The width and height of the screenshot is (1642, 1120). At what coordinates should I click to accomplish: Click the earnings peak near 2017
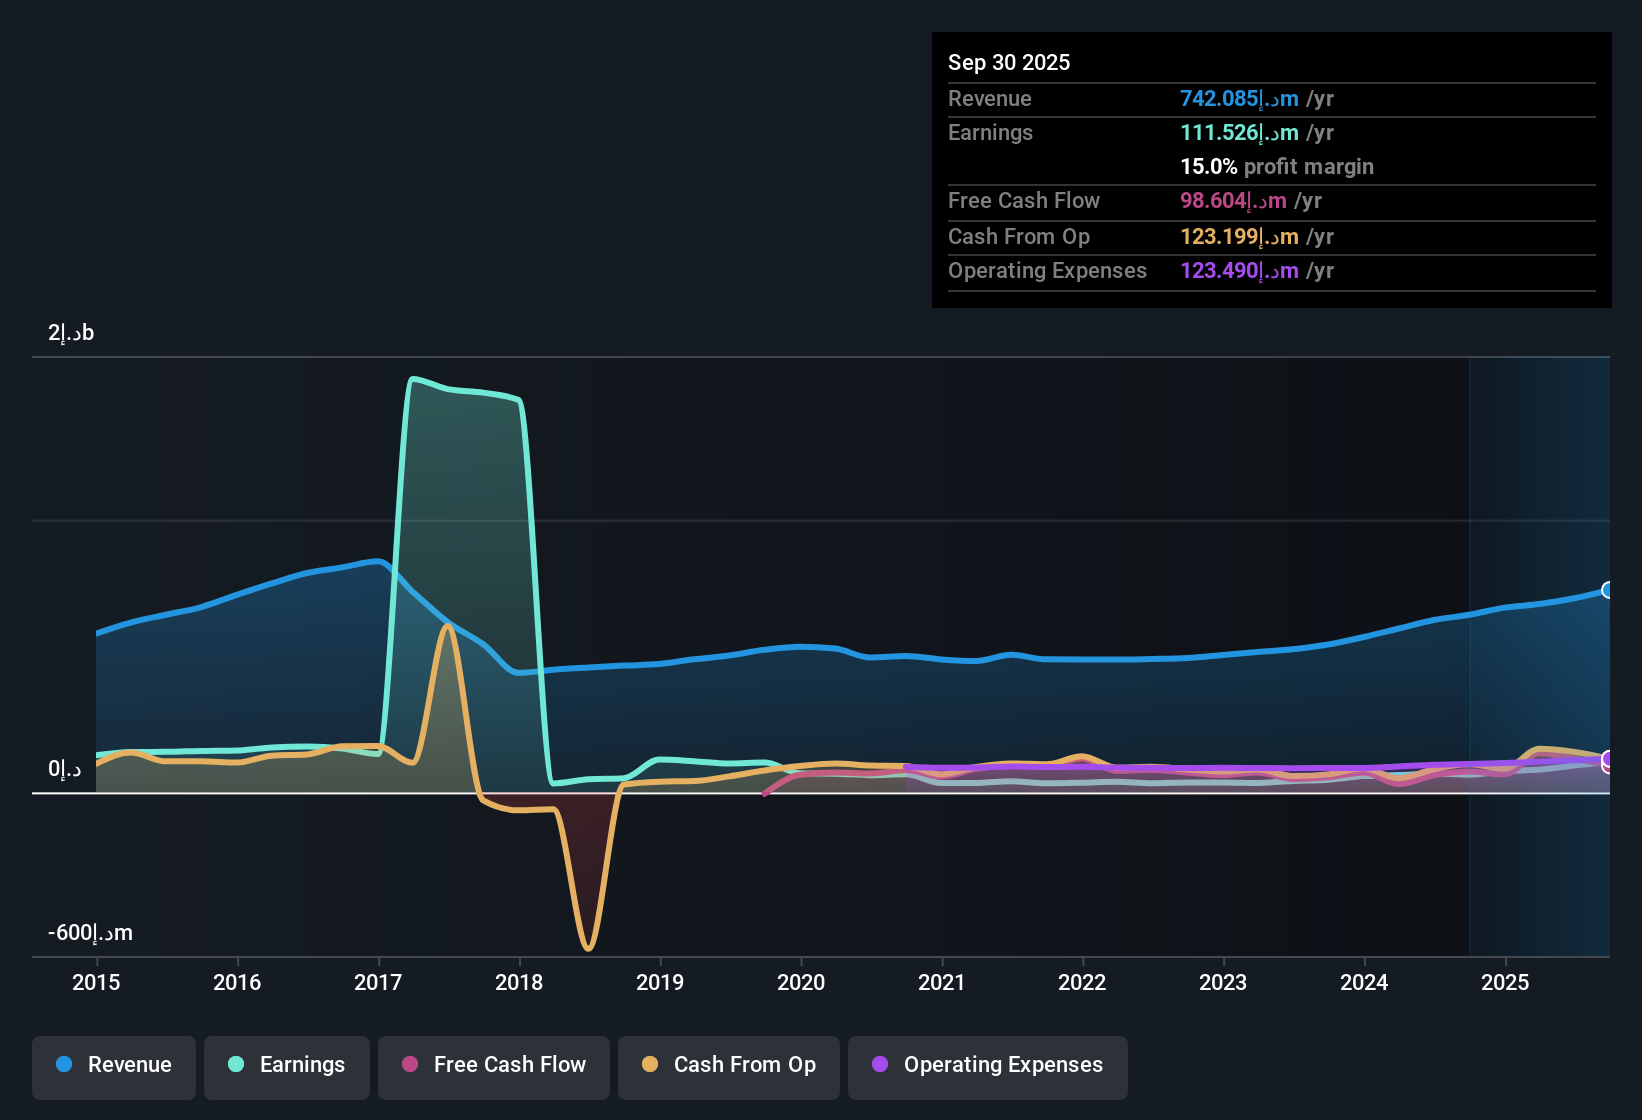click(x=413, y=379)
